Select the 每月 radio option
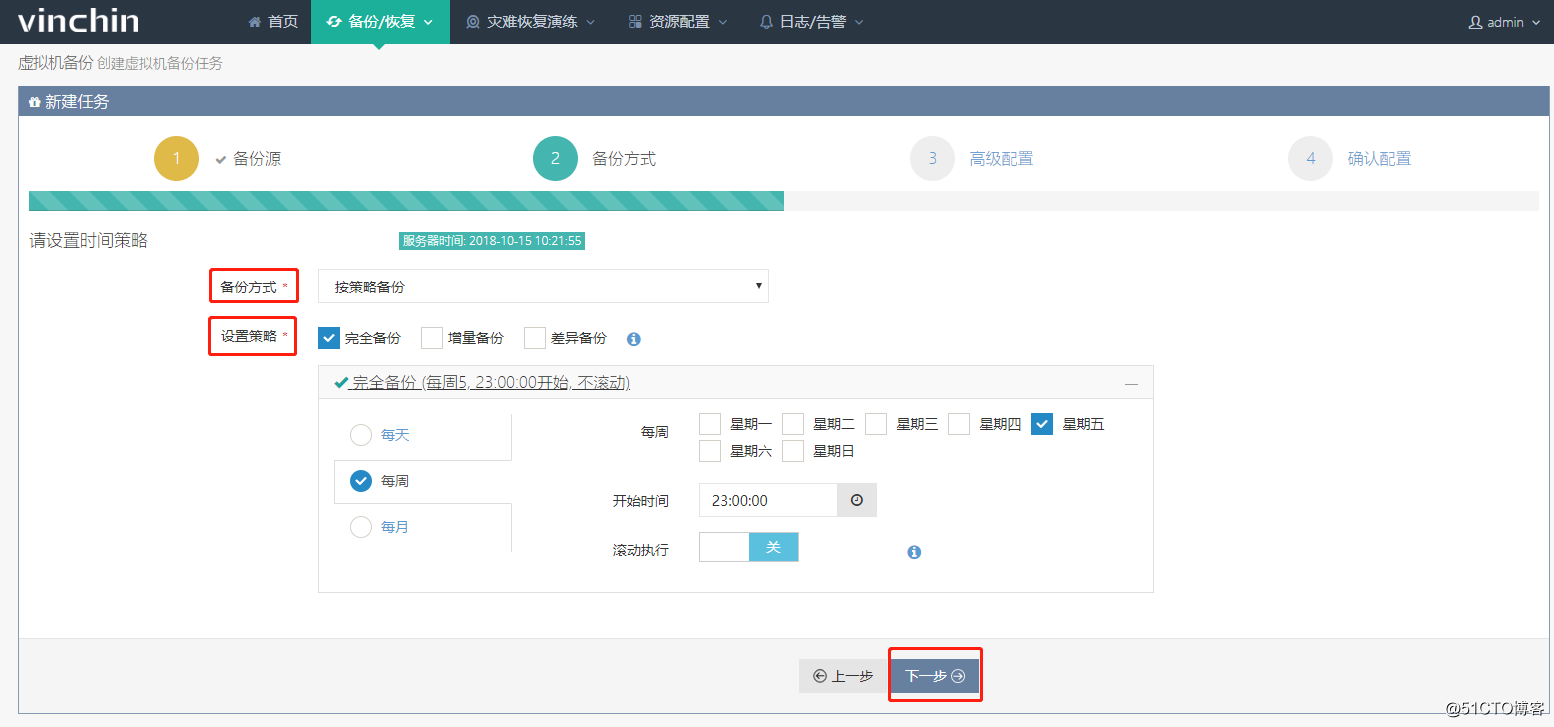 (x=361, y=527)
